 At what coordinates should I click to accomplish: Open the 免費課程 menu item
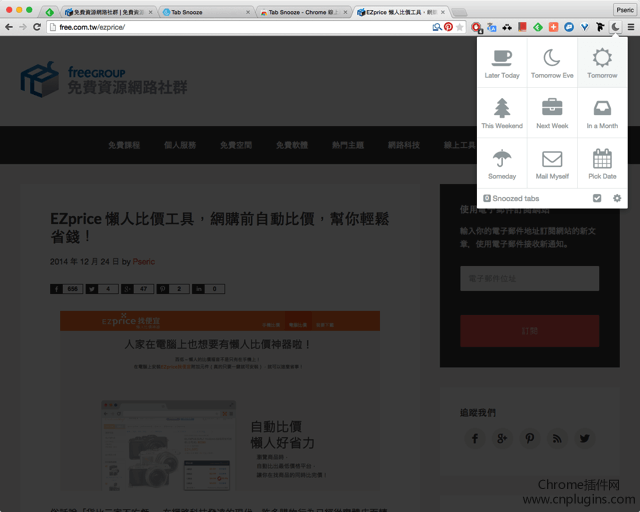pyautogui.click(x=124, y=145)
